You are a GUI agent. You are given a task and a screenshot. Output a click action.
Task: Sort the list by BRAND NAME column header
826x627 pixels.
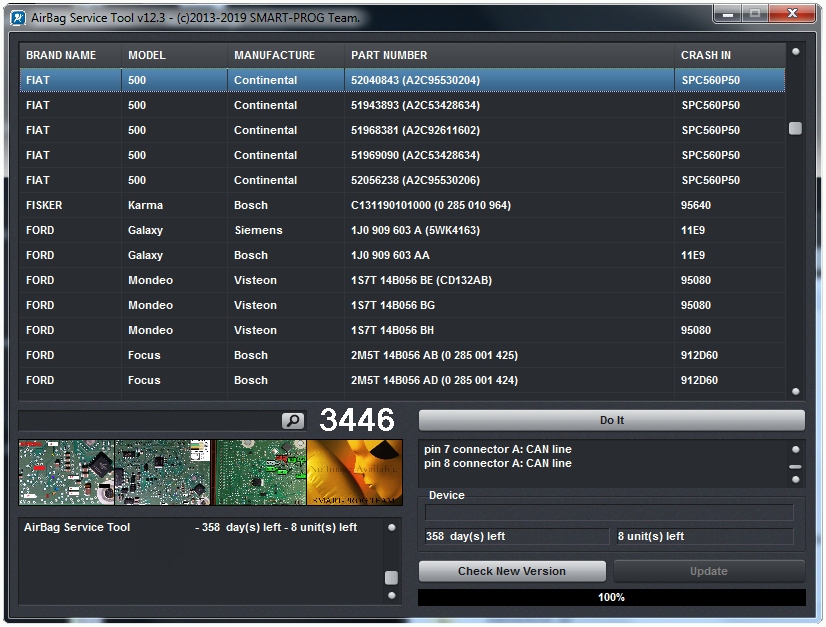coord(61,55)
